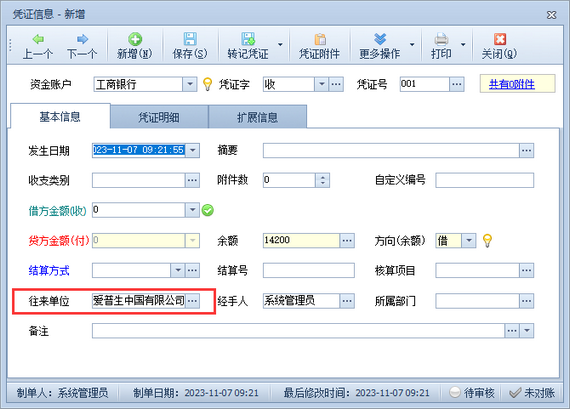Open the 结算方式 dropdown arrow
Image resolution: width=570 pixels, height=409 pixels.
click(x=178, y=270)
